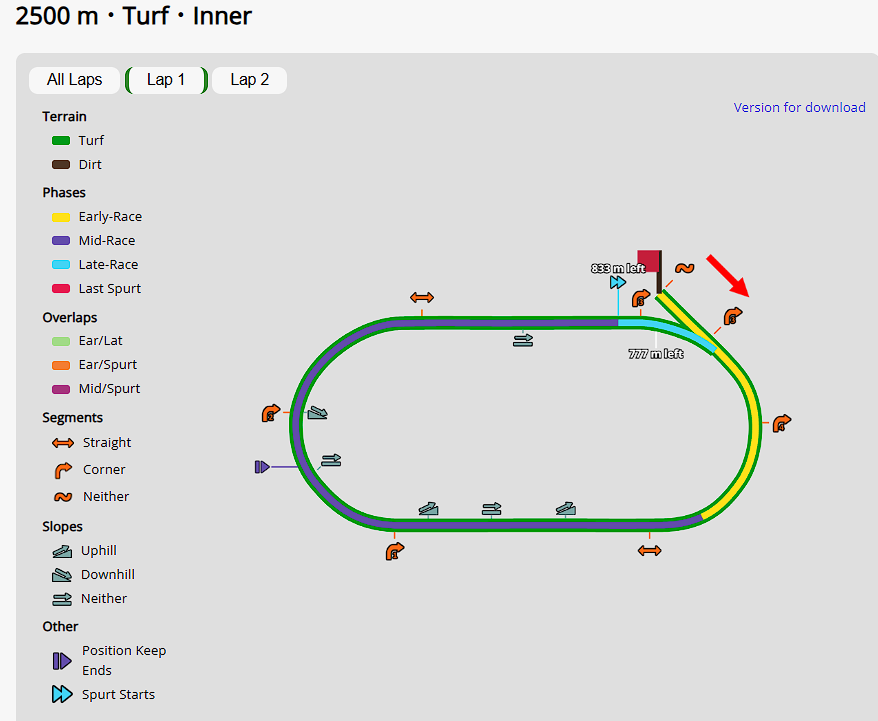The width and height of the screenshot is (878, 721).
Task: Click the Neither squiggle icon in the Segments legend
Action: (63, 497)
